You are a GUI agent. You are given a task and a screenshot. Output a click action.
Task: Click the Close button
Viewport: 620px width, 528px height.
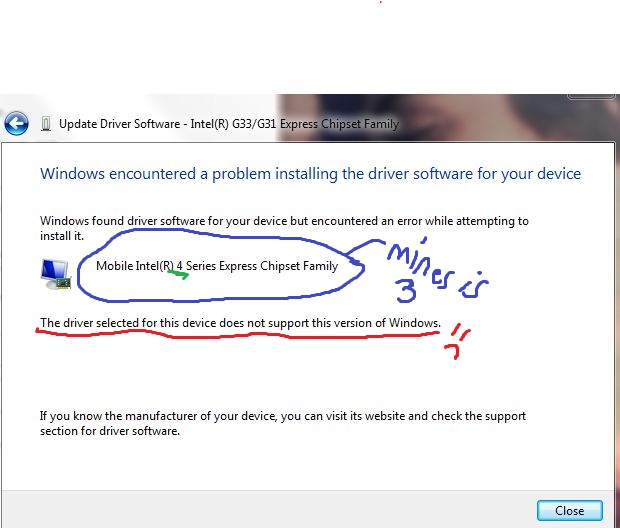click(569, 511)
